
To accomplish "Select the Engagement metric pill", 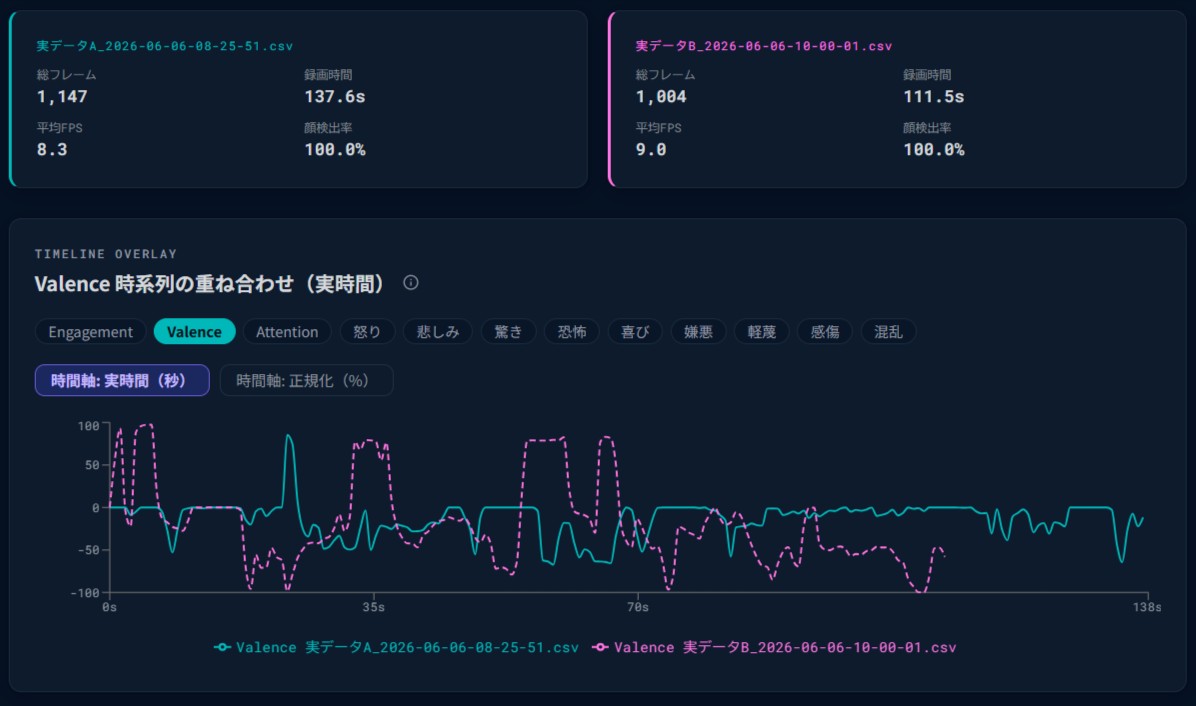I will 90,332.
